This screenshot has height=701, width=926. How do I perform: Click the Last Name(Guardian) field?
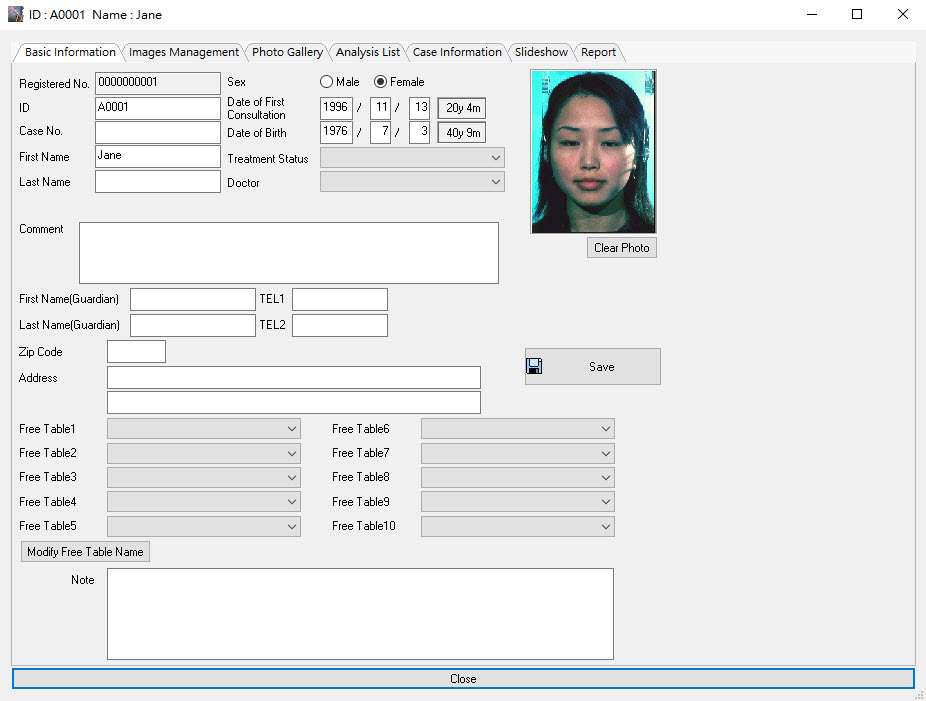pyautogui.click(x=193, y=325)
